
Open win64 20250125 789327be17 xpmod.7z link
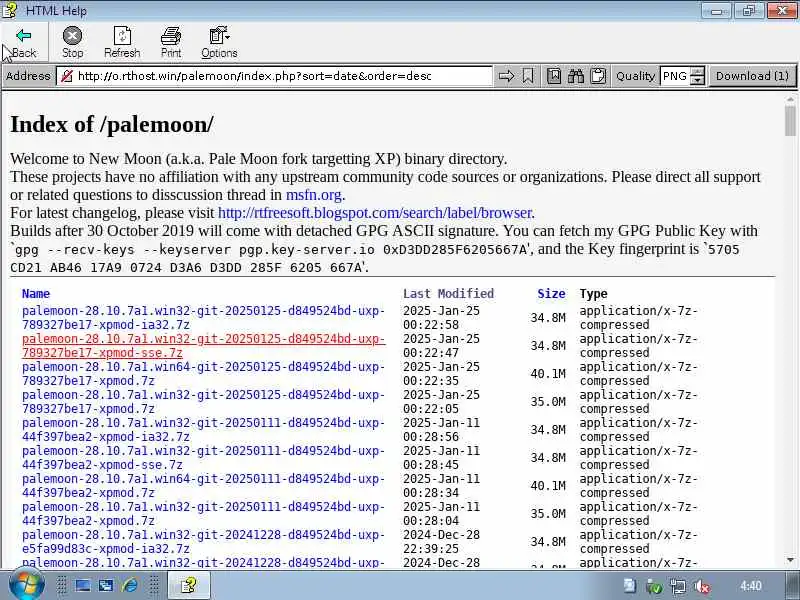point(203,373)
